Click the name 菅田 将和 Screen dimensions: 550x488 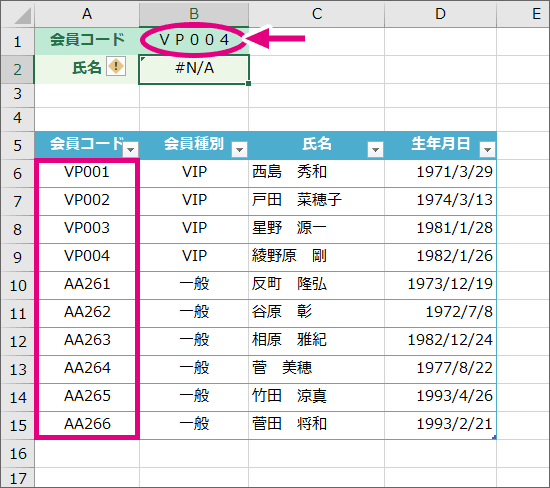289,425
